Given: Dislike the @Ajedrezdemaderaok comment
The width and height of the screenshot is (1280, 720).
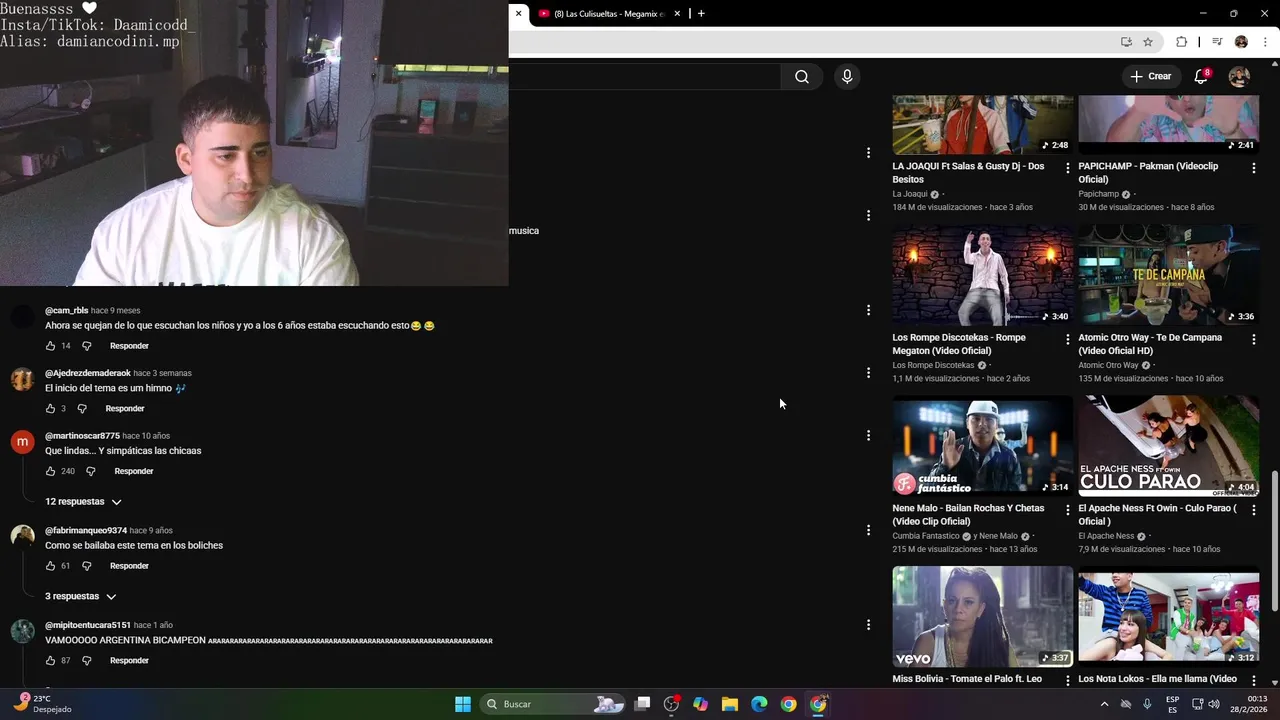Looking at the screenshot, I should pos(82,409).
